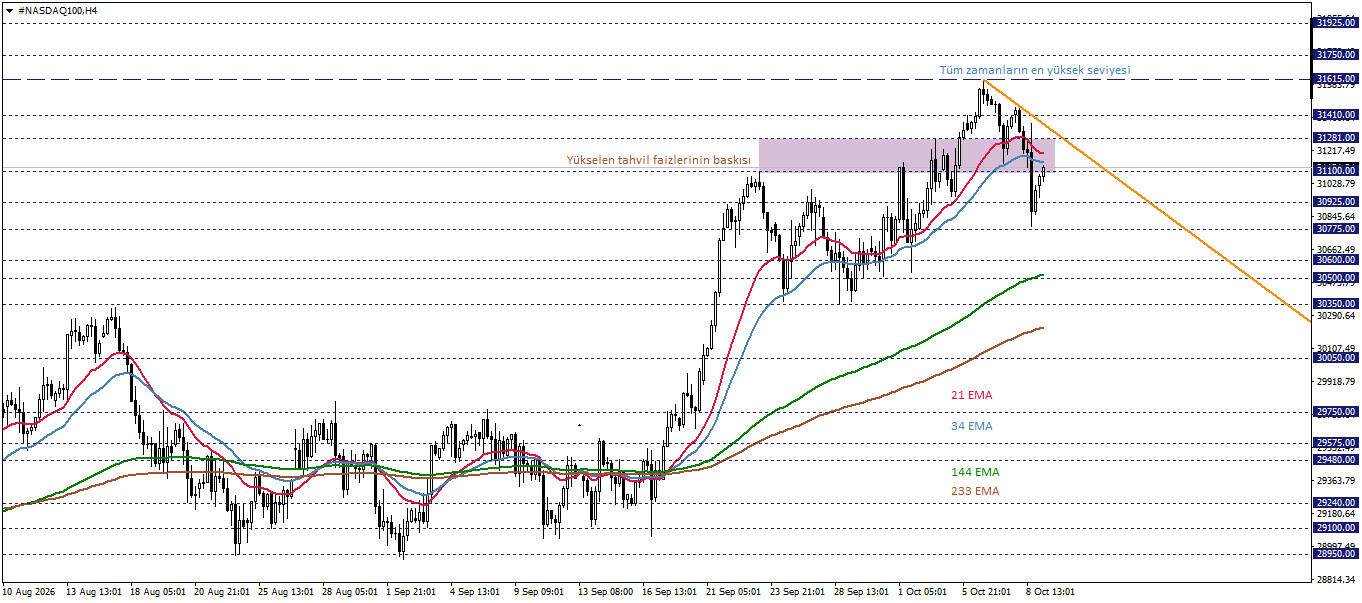Select the #NASDAQ100,H4 chart title
This screenshot has height=603, width=1362.
58,9
